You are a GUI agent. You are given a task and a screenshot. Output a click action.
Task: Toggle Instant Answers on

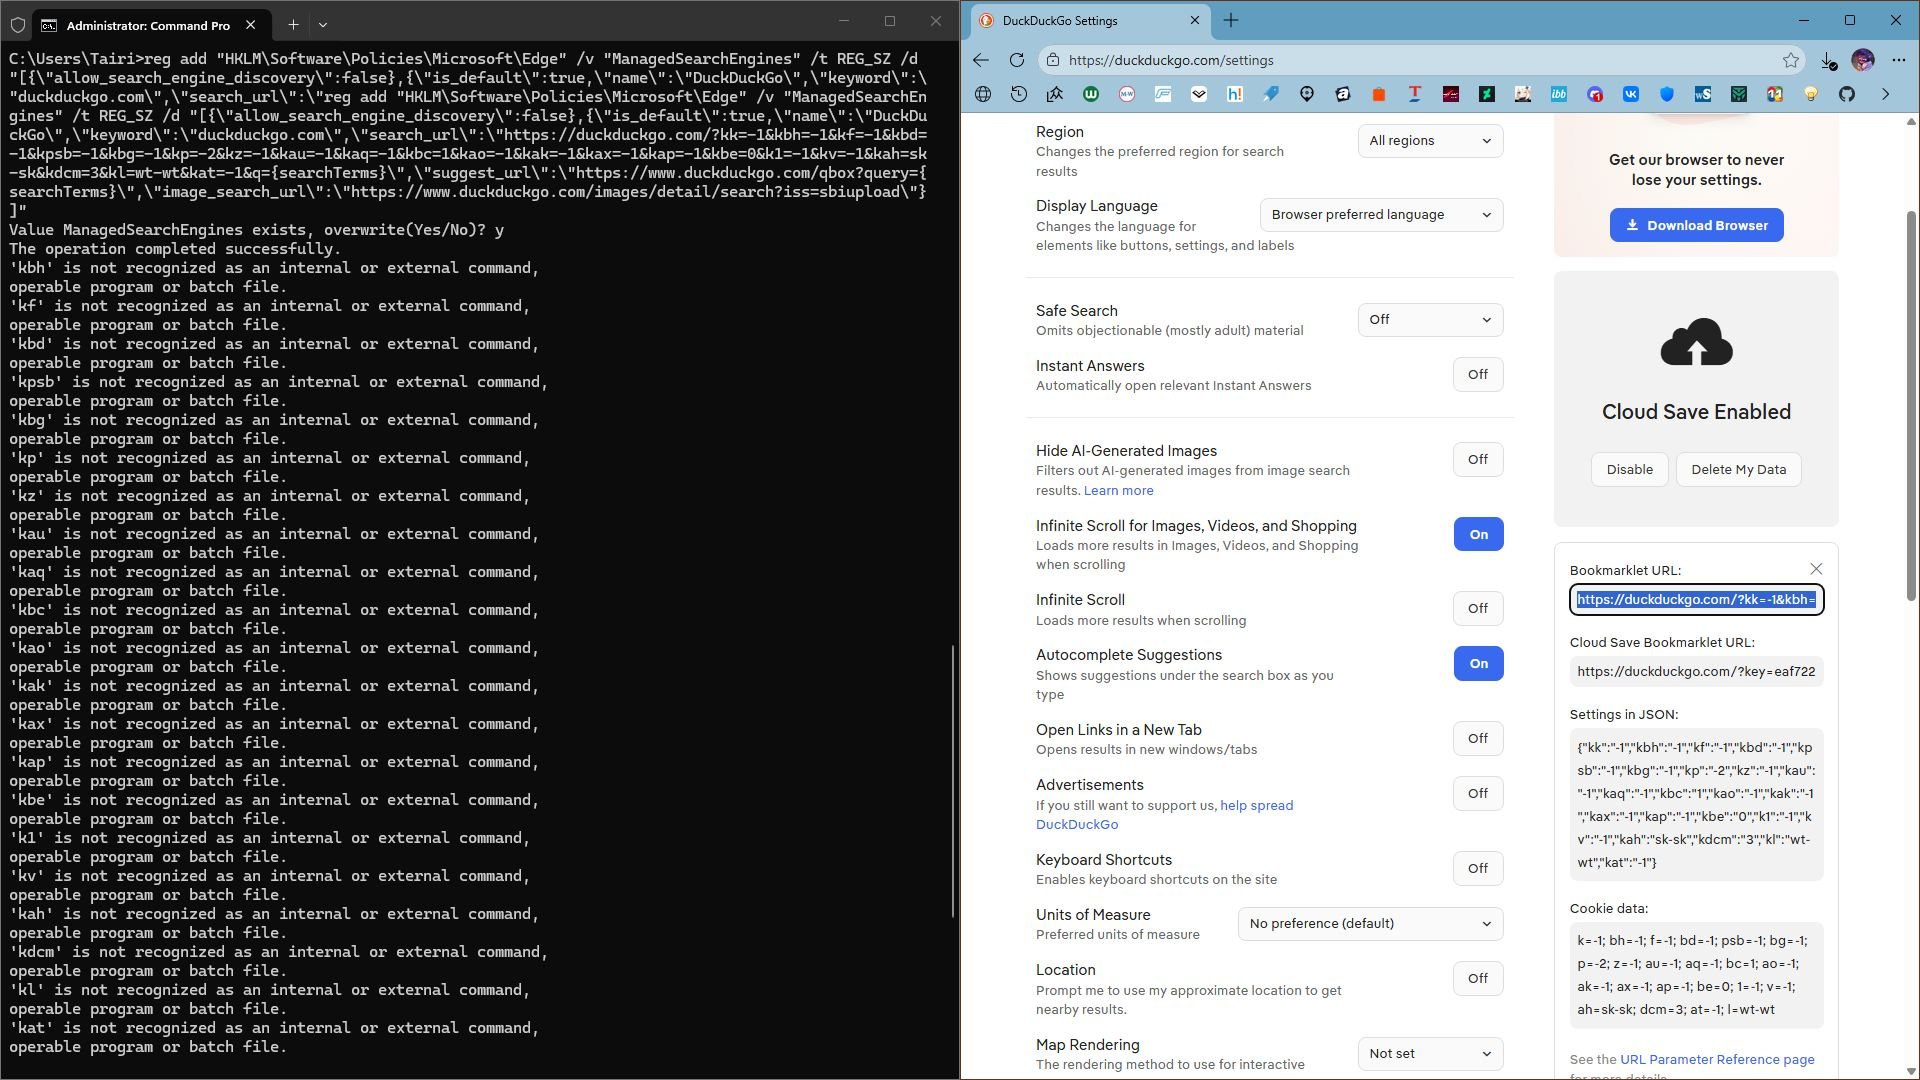pos(1478,375)
